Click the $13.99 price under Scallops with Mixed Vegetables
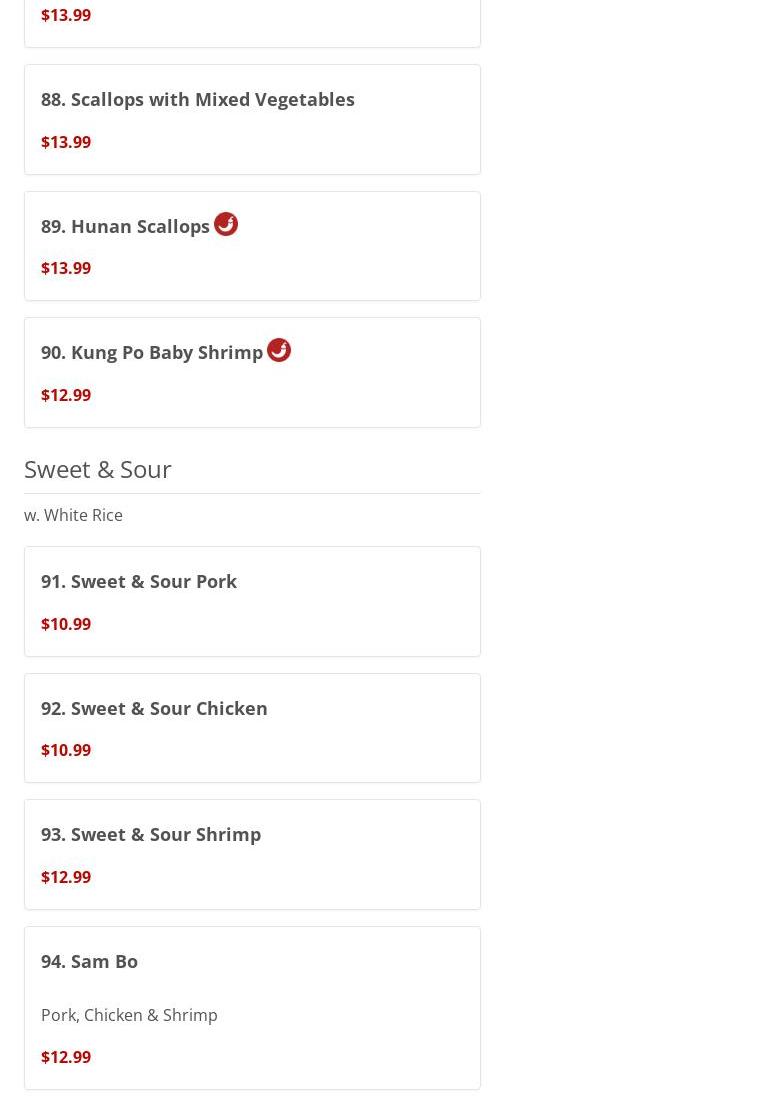This screenshot has height=1113, width=770. pyautogui.click(x=66, y=142)
